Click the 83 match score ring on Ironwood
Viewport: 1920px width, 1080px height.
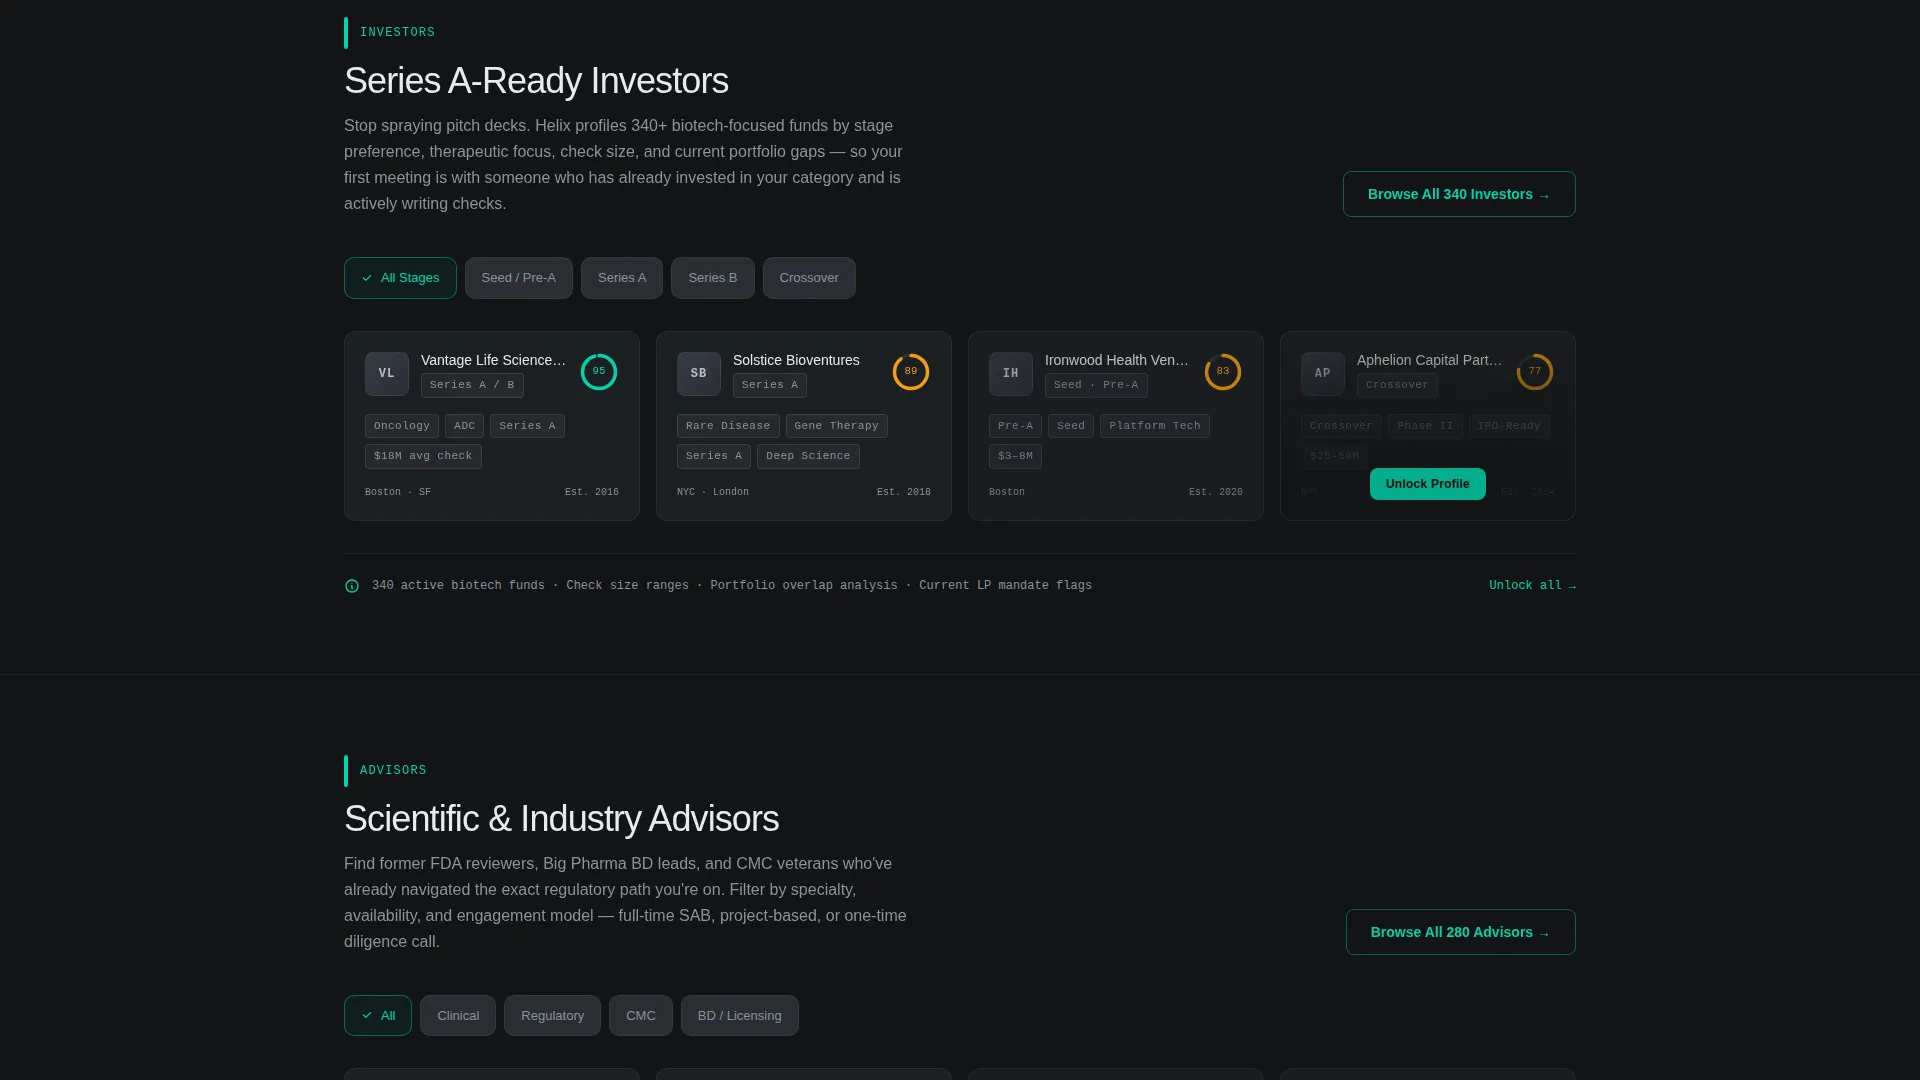1223,372
